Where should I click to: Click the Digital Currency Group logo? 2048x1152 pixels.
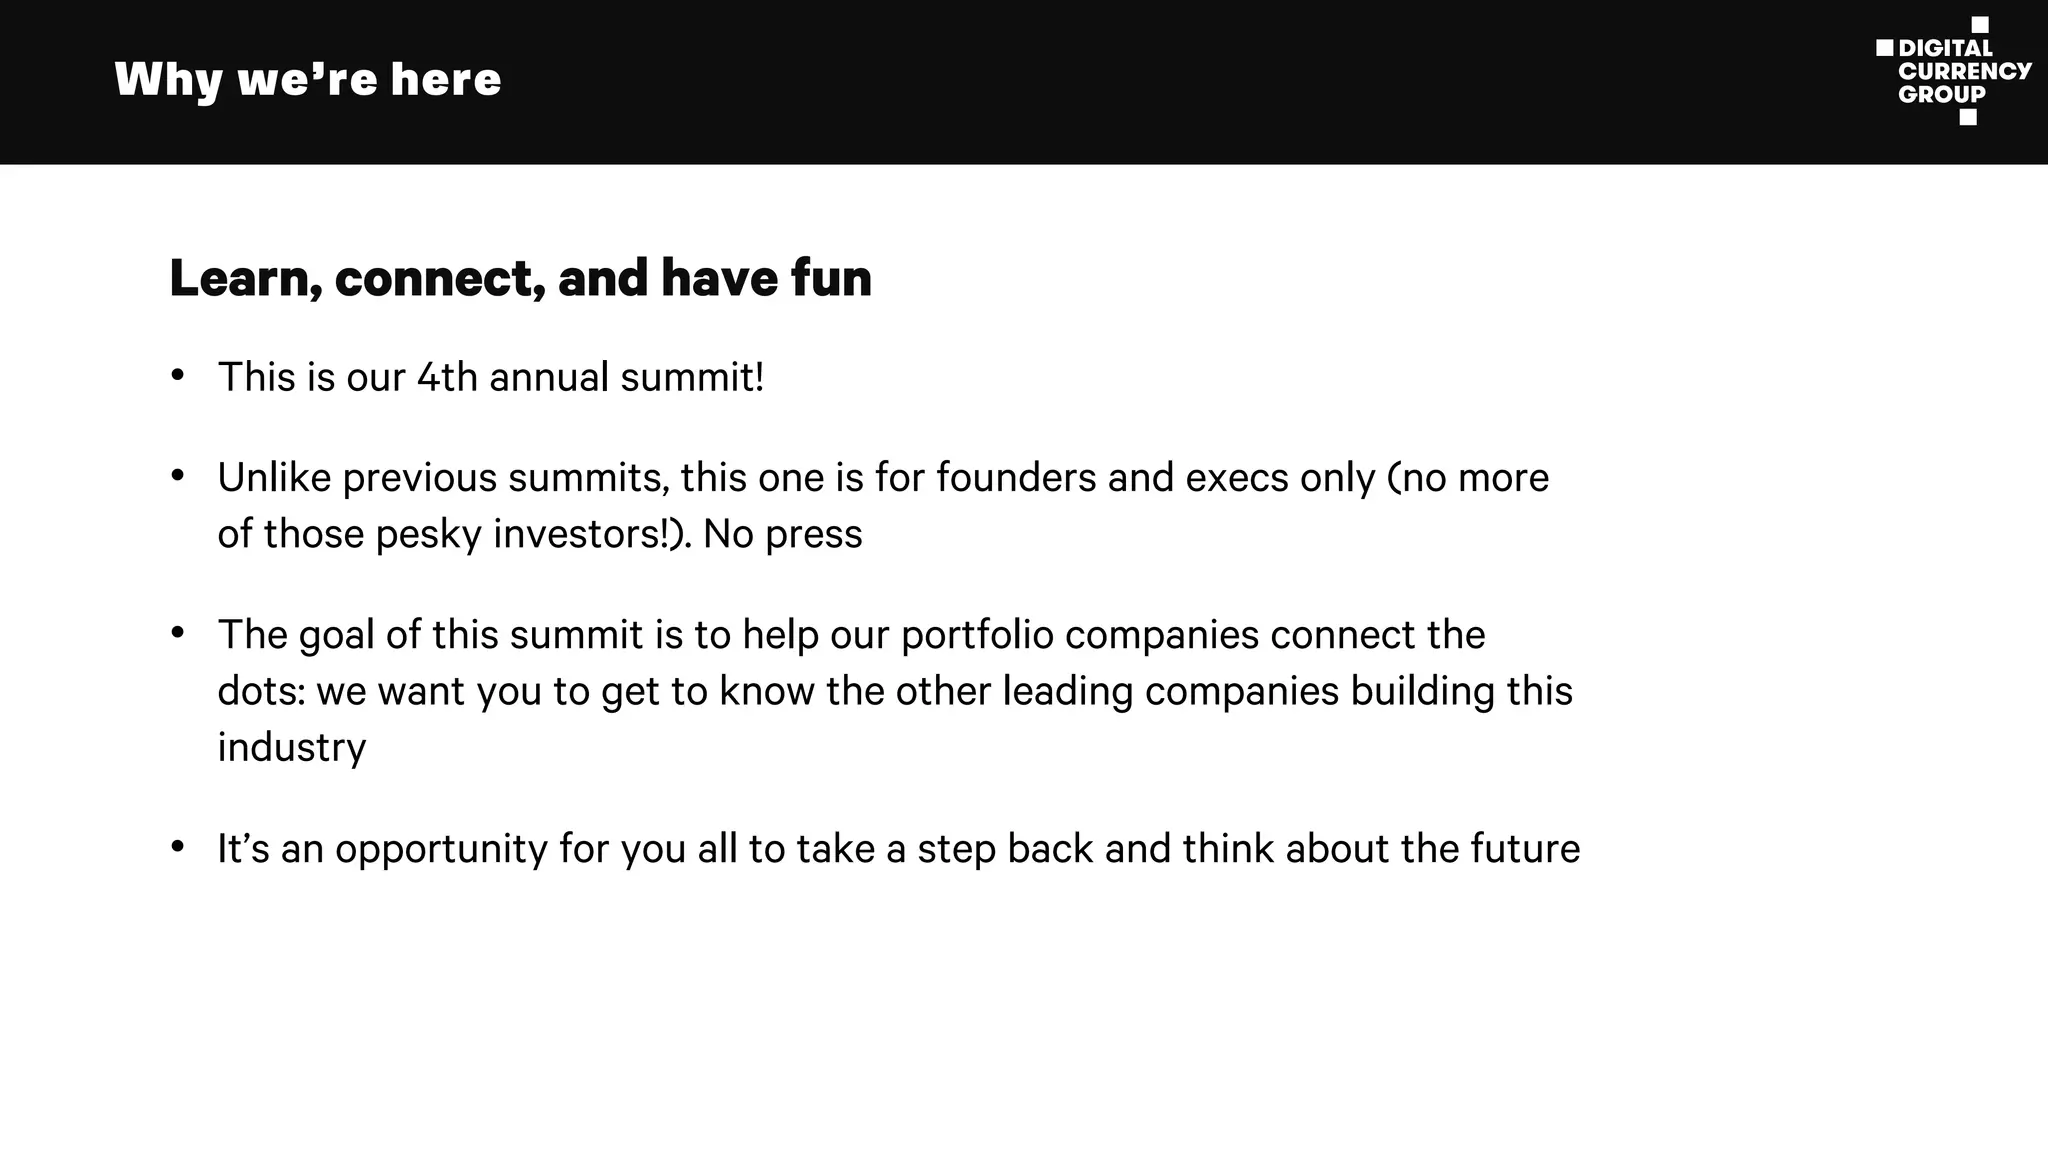[x=1953, y=71]
